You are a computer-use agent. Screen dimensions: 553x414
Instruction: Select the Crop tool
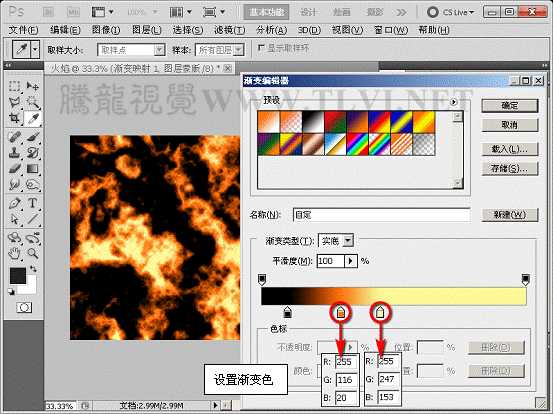[14, 118]
